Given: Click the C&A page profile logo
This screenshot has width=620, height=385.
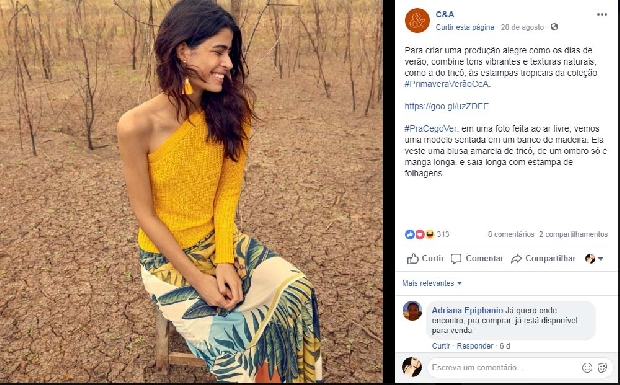Looking at the screenshot, I should 417,20.
